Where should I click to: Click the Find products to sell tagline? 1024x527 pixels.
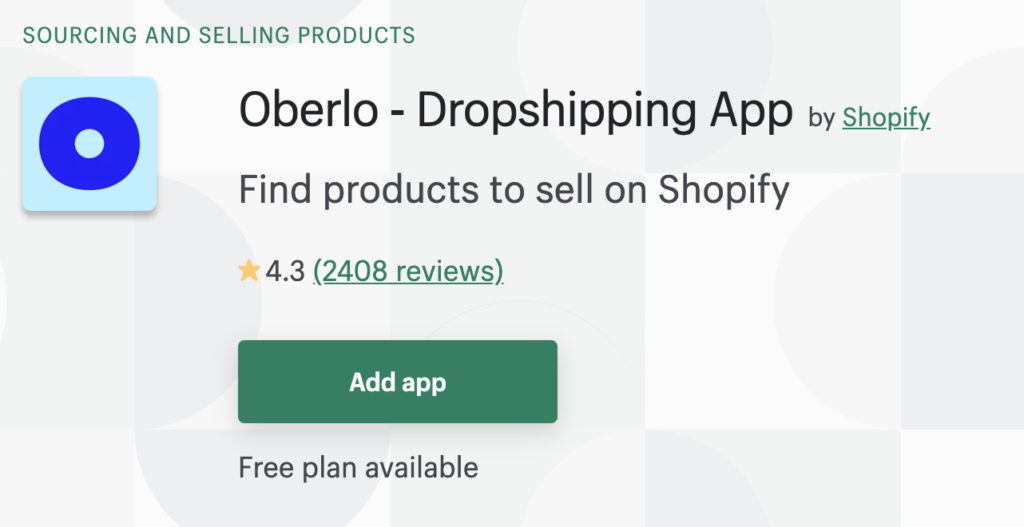[514, 189]
